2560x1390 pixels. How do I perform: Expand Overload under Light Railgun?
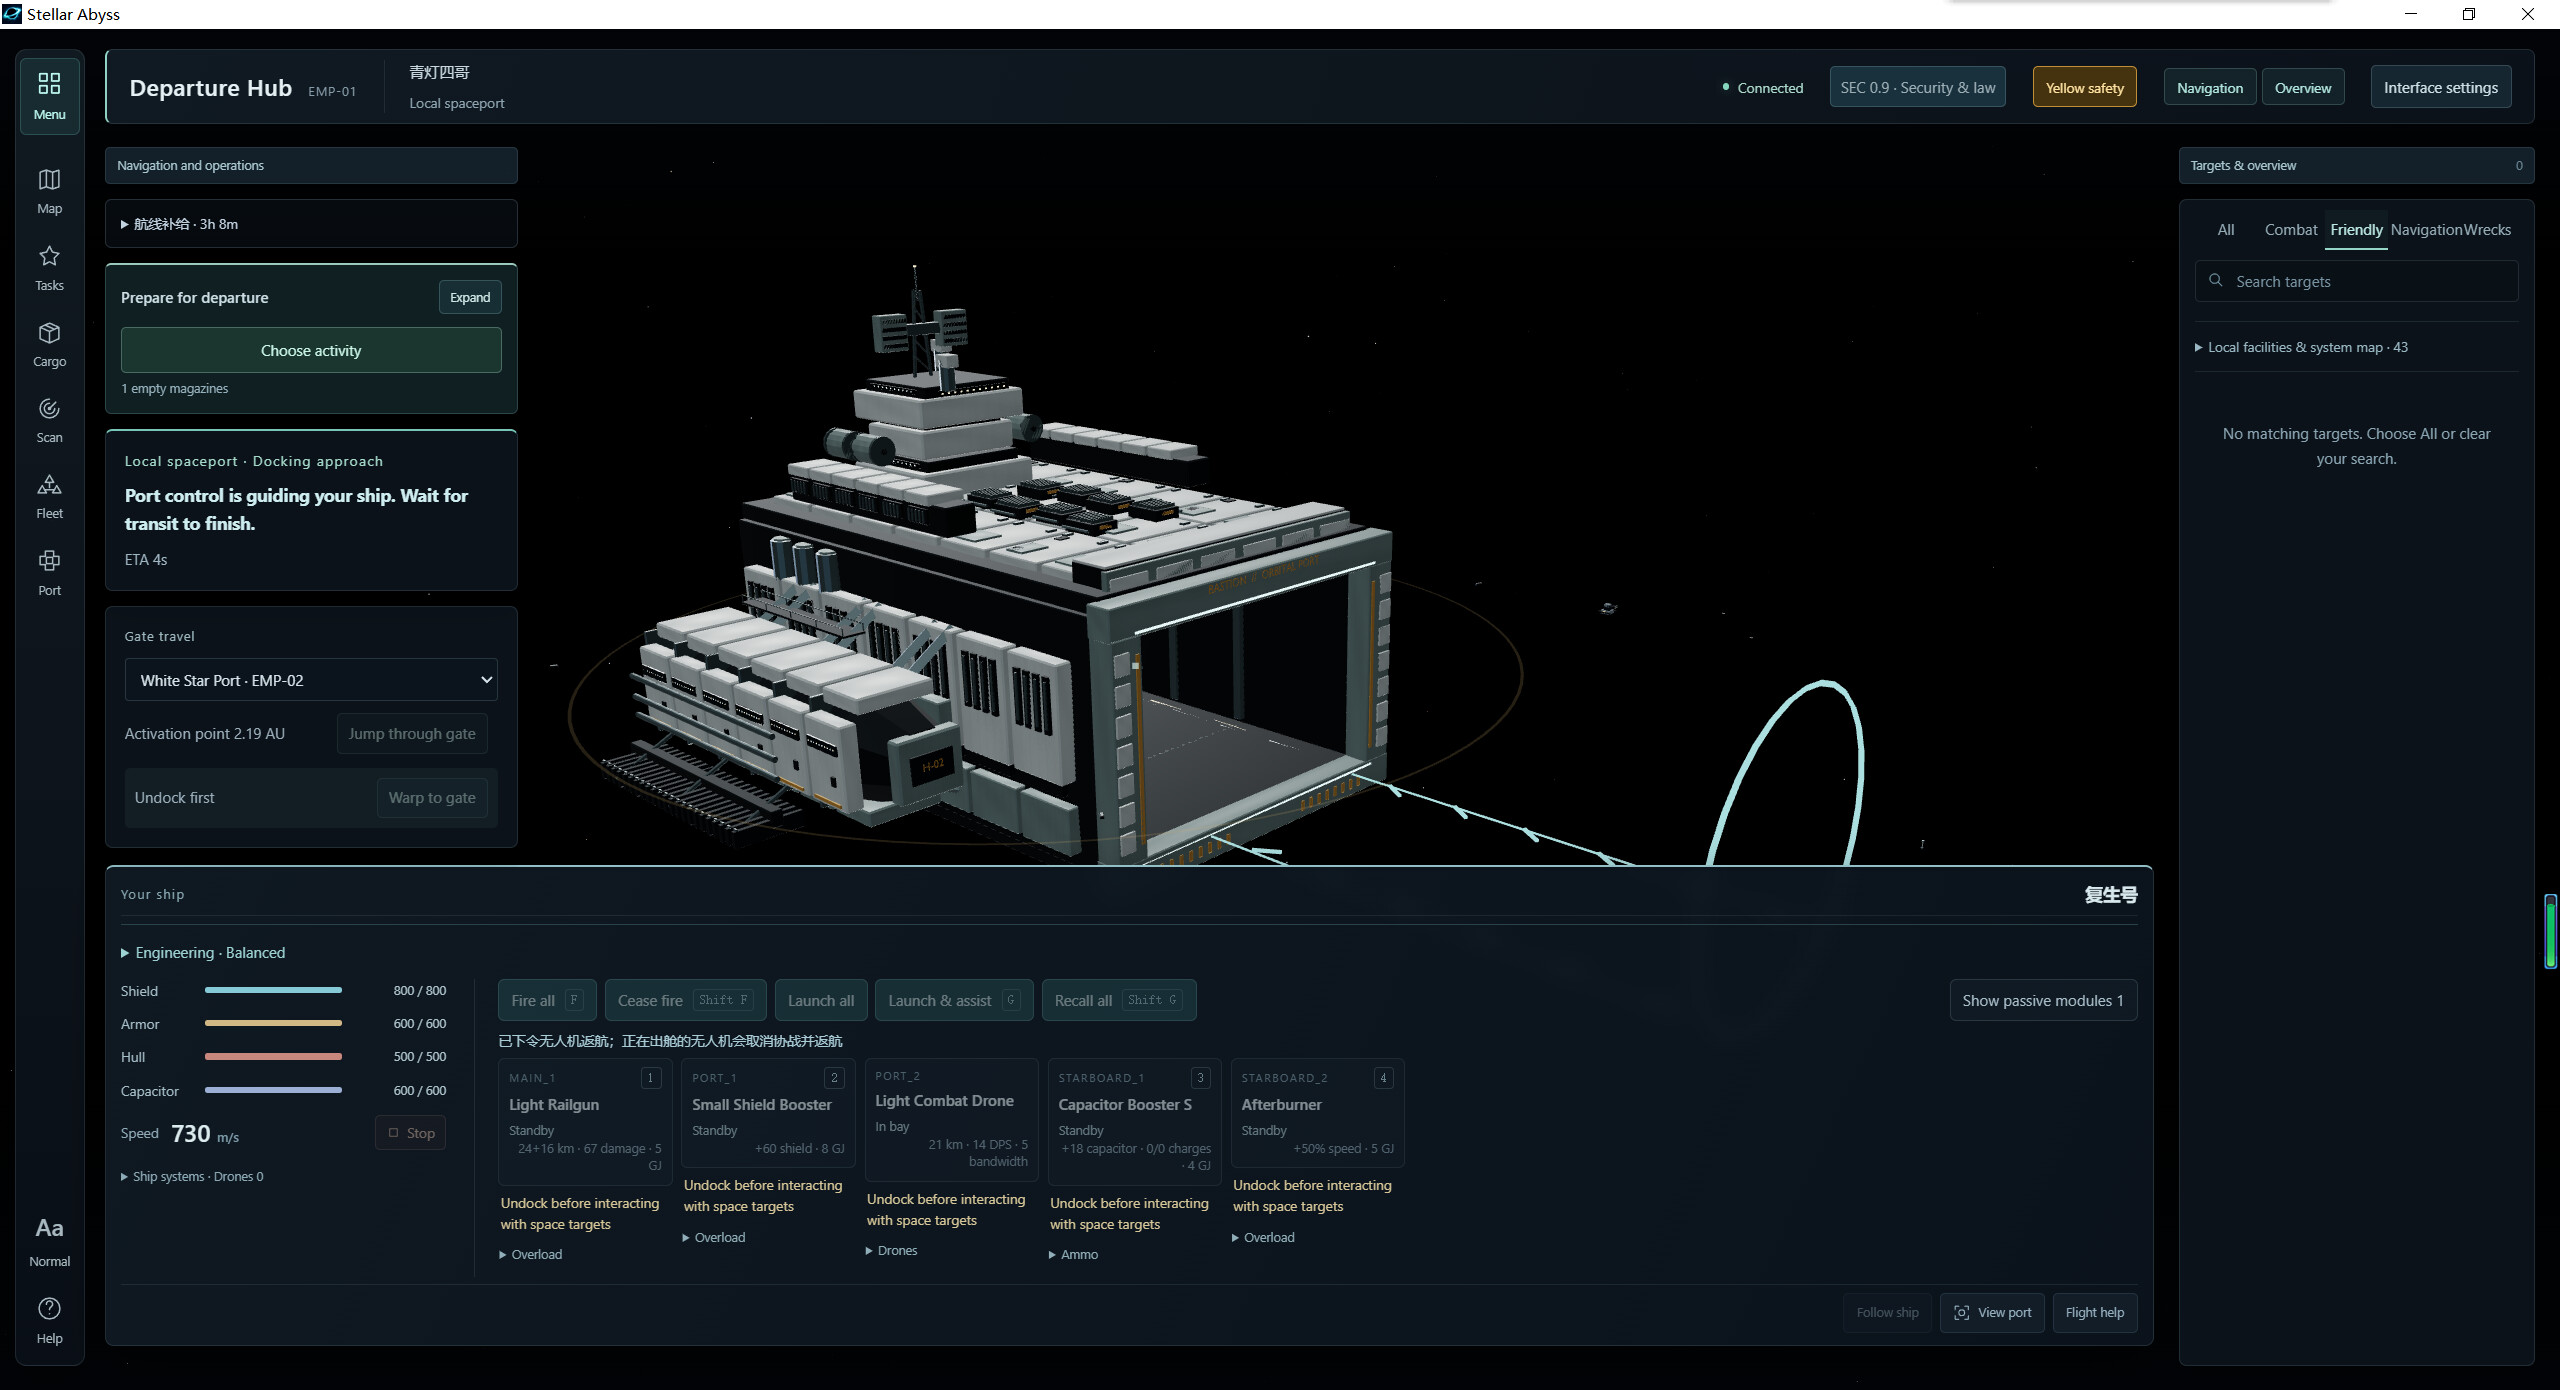[530, 1254]
